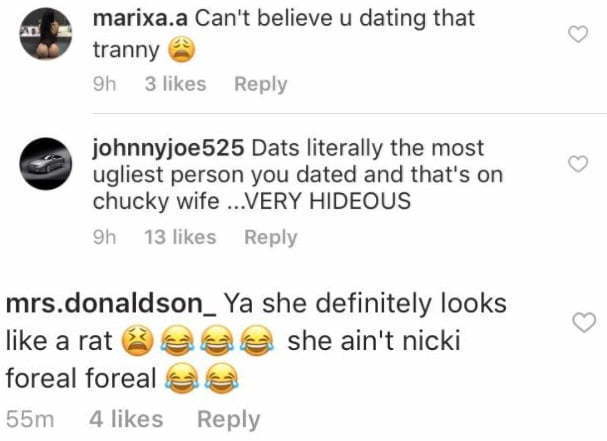Open marixa.a's profile picture
The height and width of the screenshot is (441, 607).
click(x=46, y=34)
